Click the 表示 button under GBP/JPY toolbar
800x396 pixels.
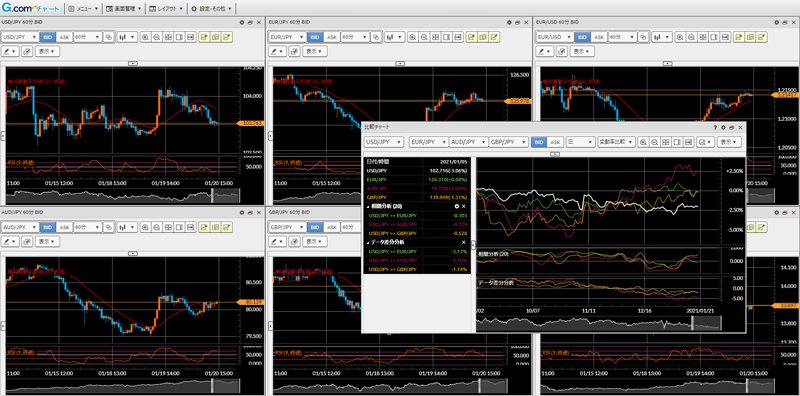[x=315, y=241]
